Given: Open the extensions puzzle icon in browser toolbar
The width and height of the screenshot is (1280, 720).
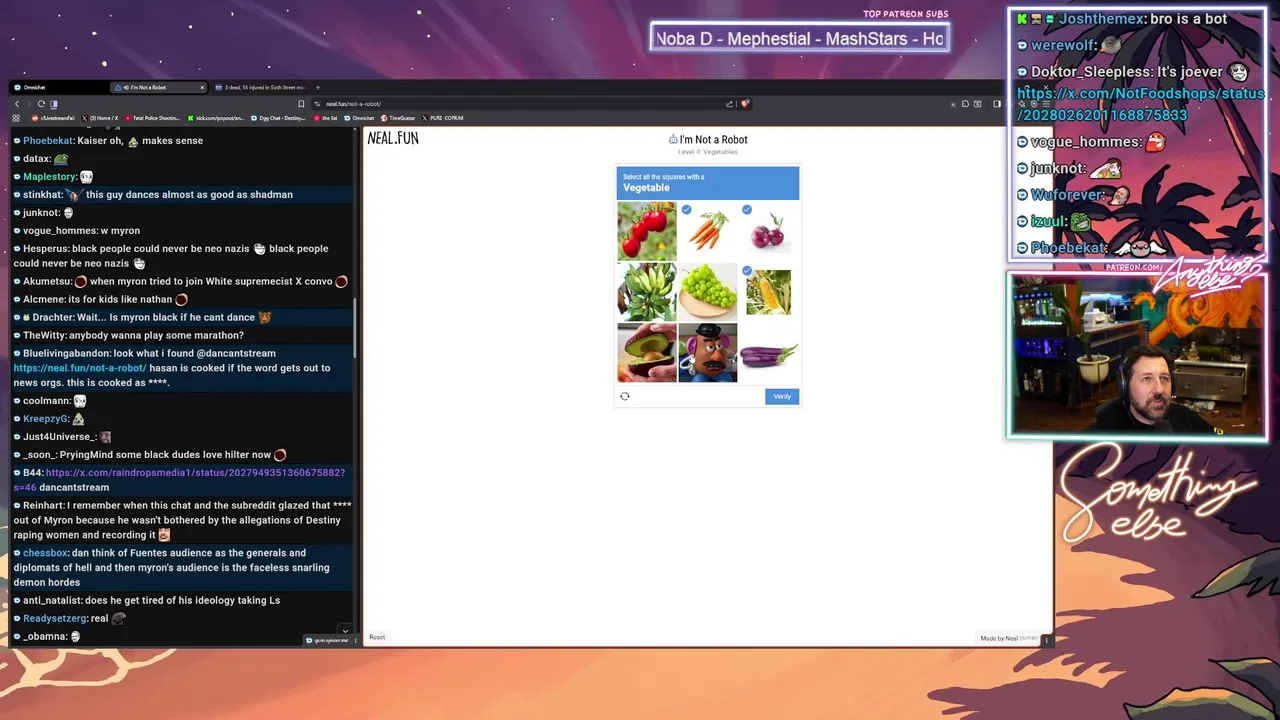Looking at the screenshot, I should (x=965, y=104).
